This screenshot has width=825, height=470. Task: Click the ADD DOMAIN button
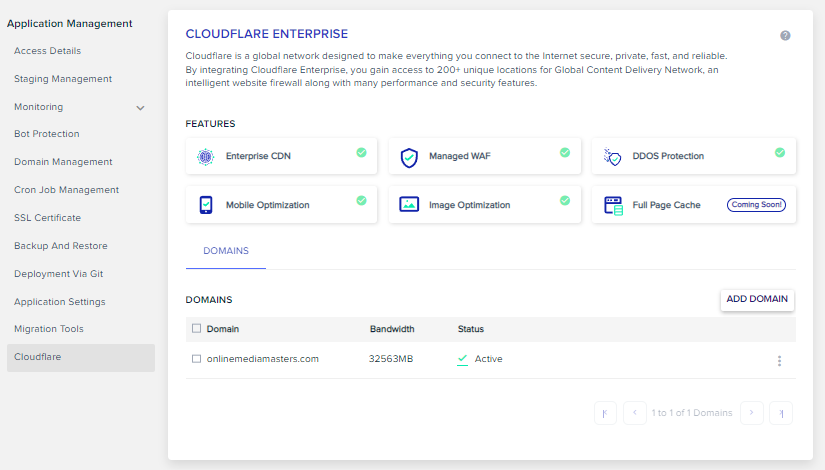coord(757,299)
